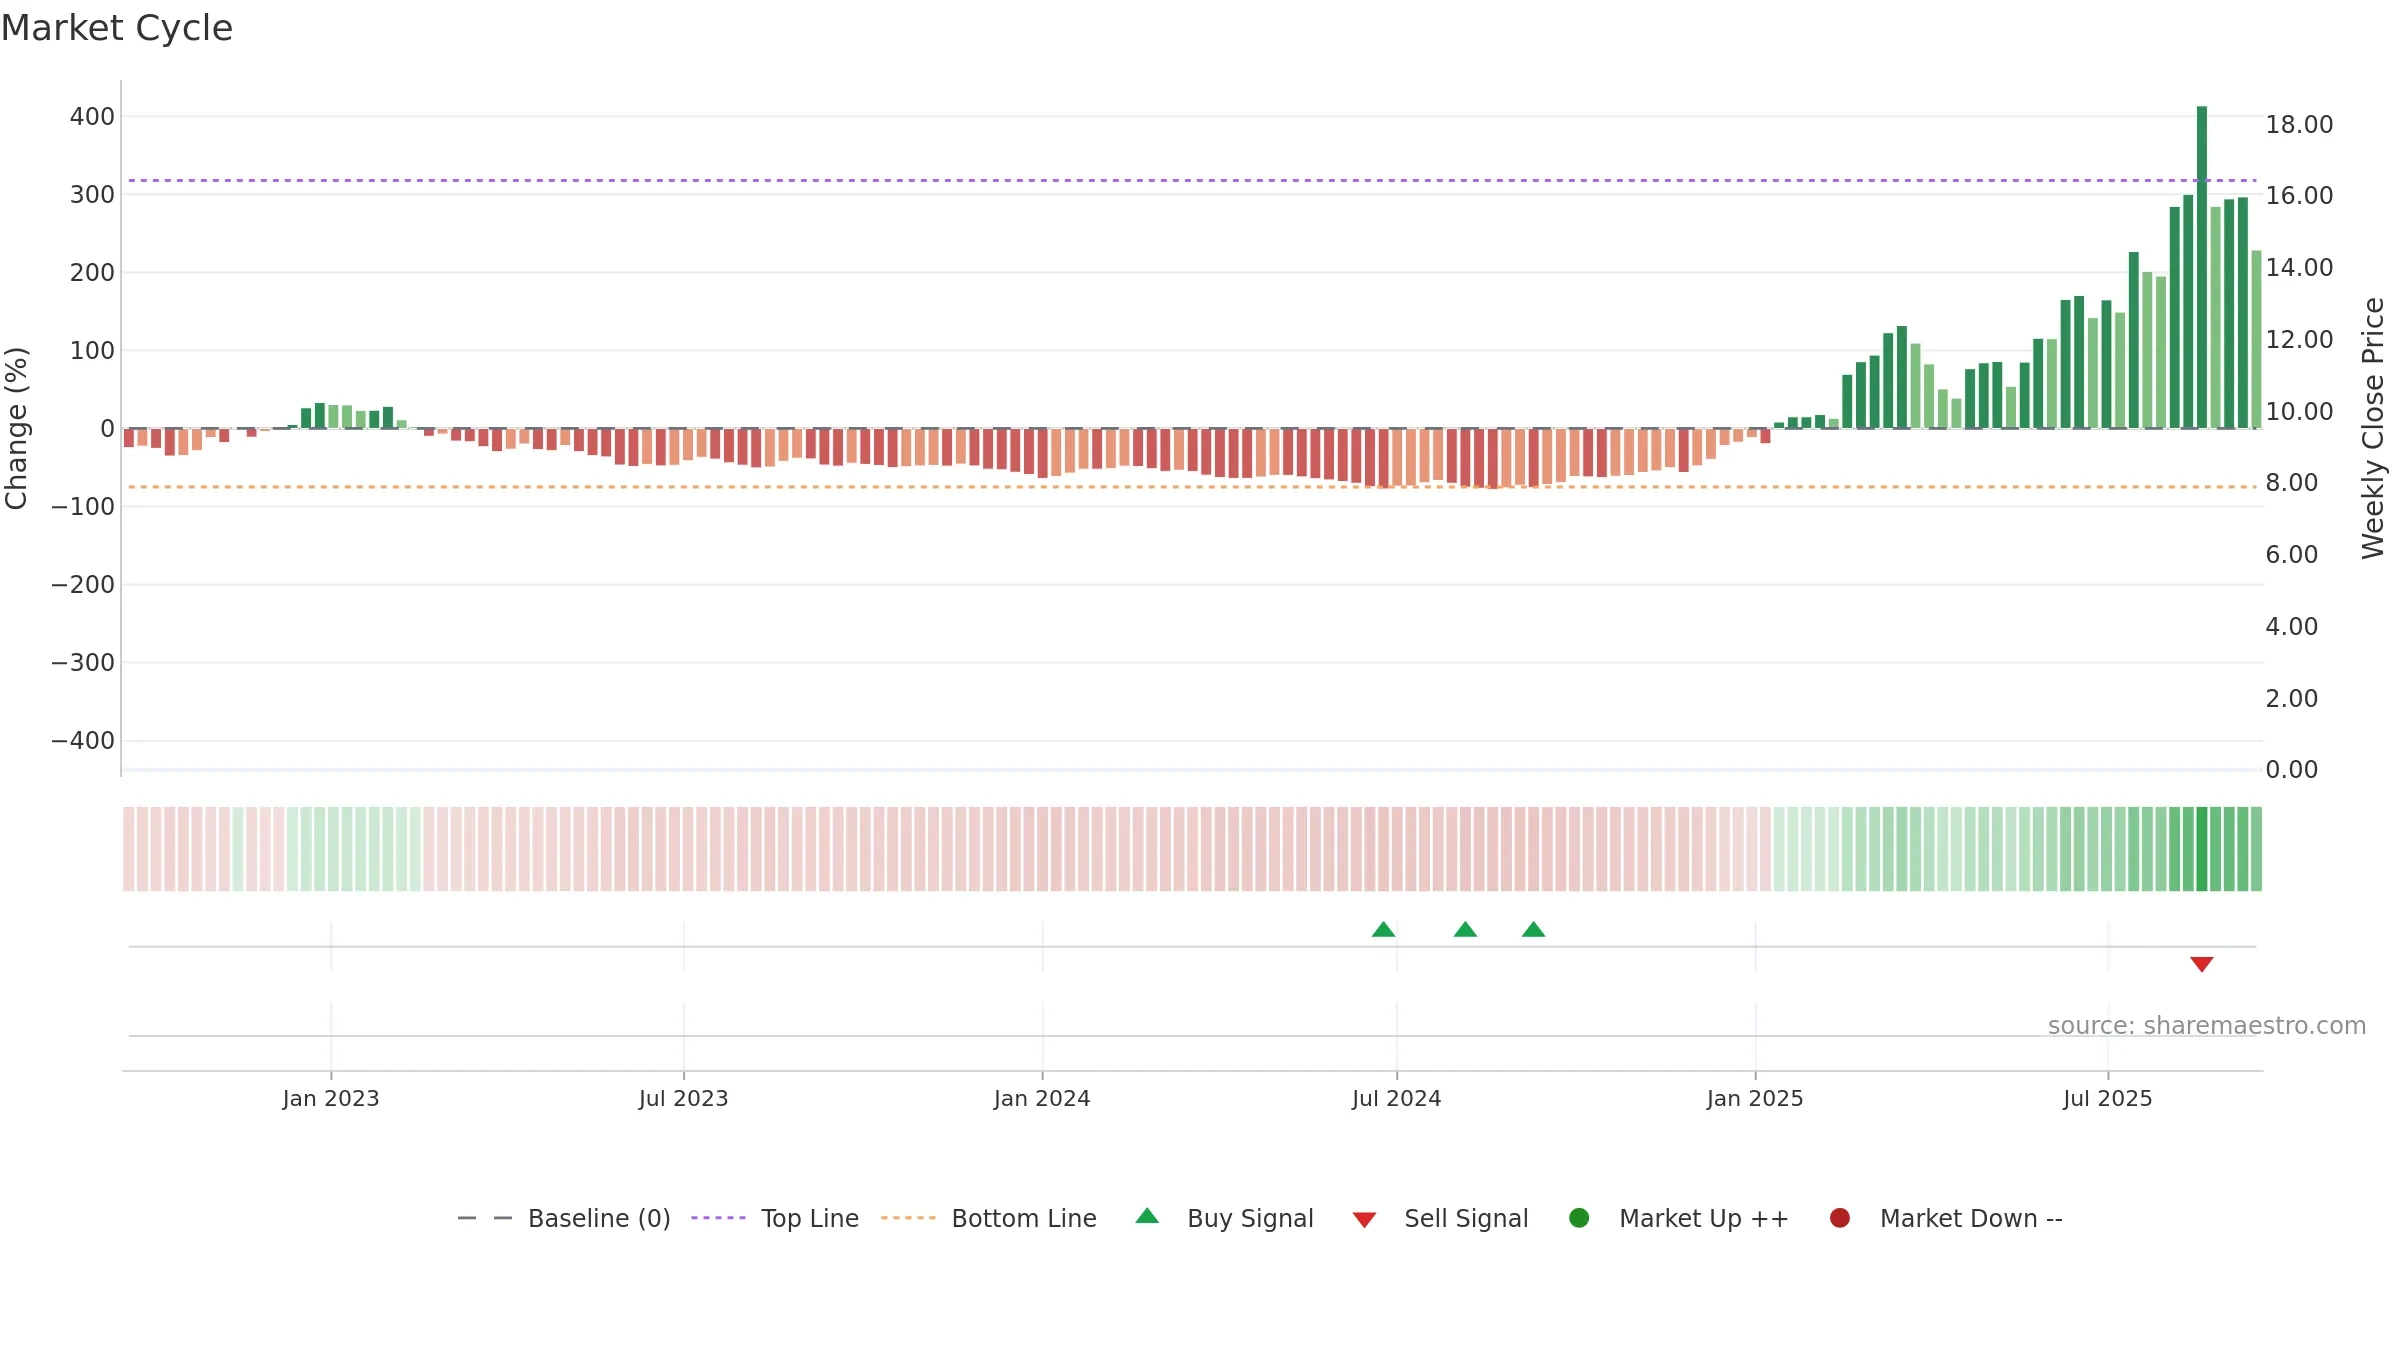Toggle the Bottom Line legend entry
Viewport: 2400px width, 1350px height.
point(989,1218)
